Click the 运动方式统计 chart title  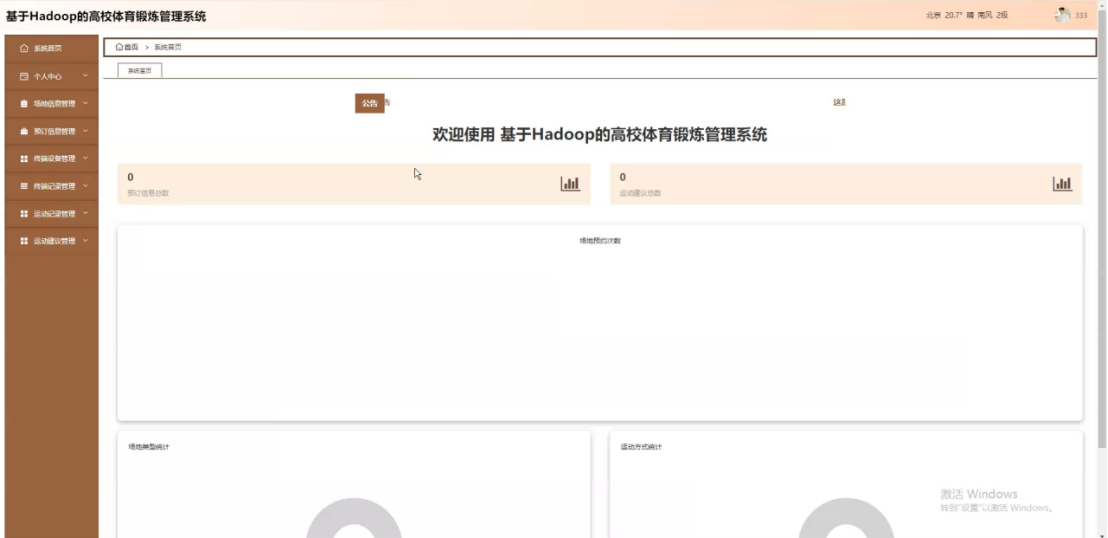click(x=641, y=447)
